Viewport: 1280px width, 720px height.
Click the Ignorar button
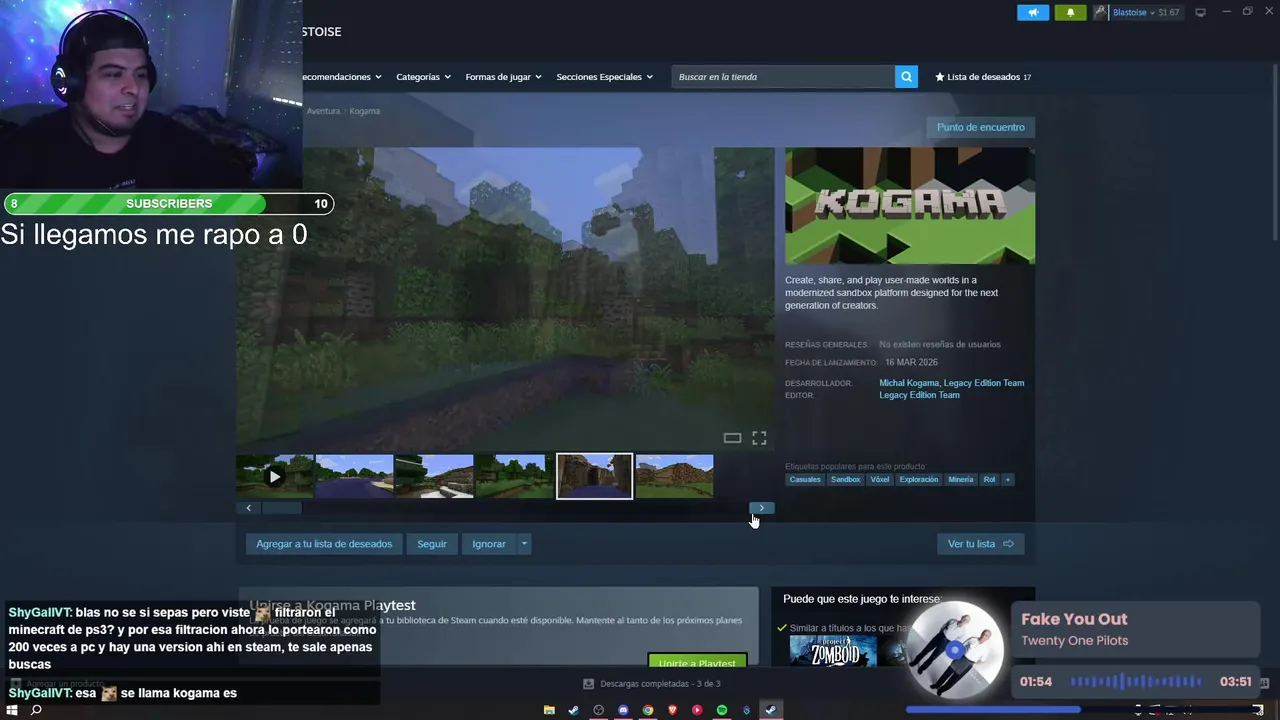(x=489, y=544)
